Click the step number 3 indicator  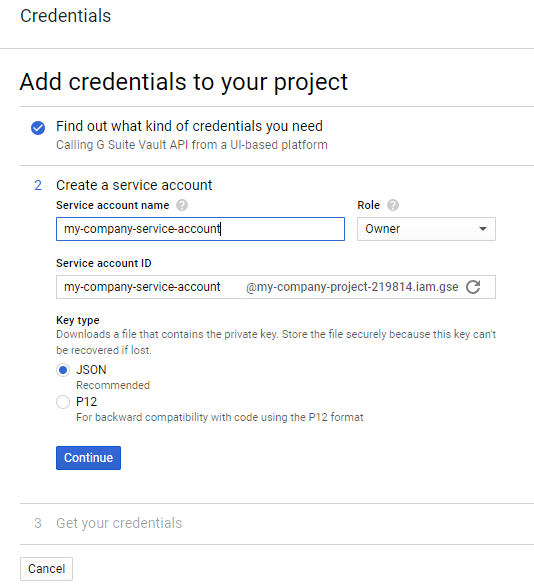click(38, 523)
